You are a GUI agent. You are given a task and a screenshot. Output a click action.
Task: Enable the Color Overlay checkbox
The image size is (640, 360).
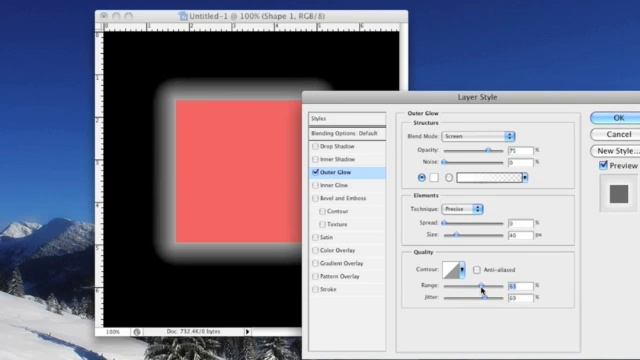315,250
